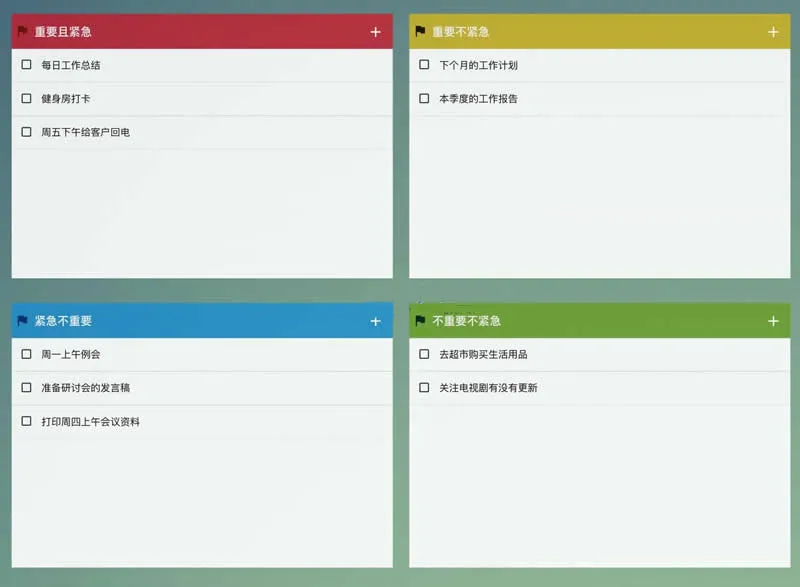Mark 健身房打卡 as completed
The image size is (800, 587).
[x=27, y=99]
